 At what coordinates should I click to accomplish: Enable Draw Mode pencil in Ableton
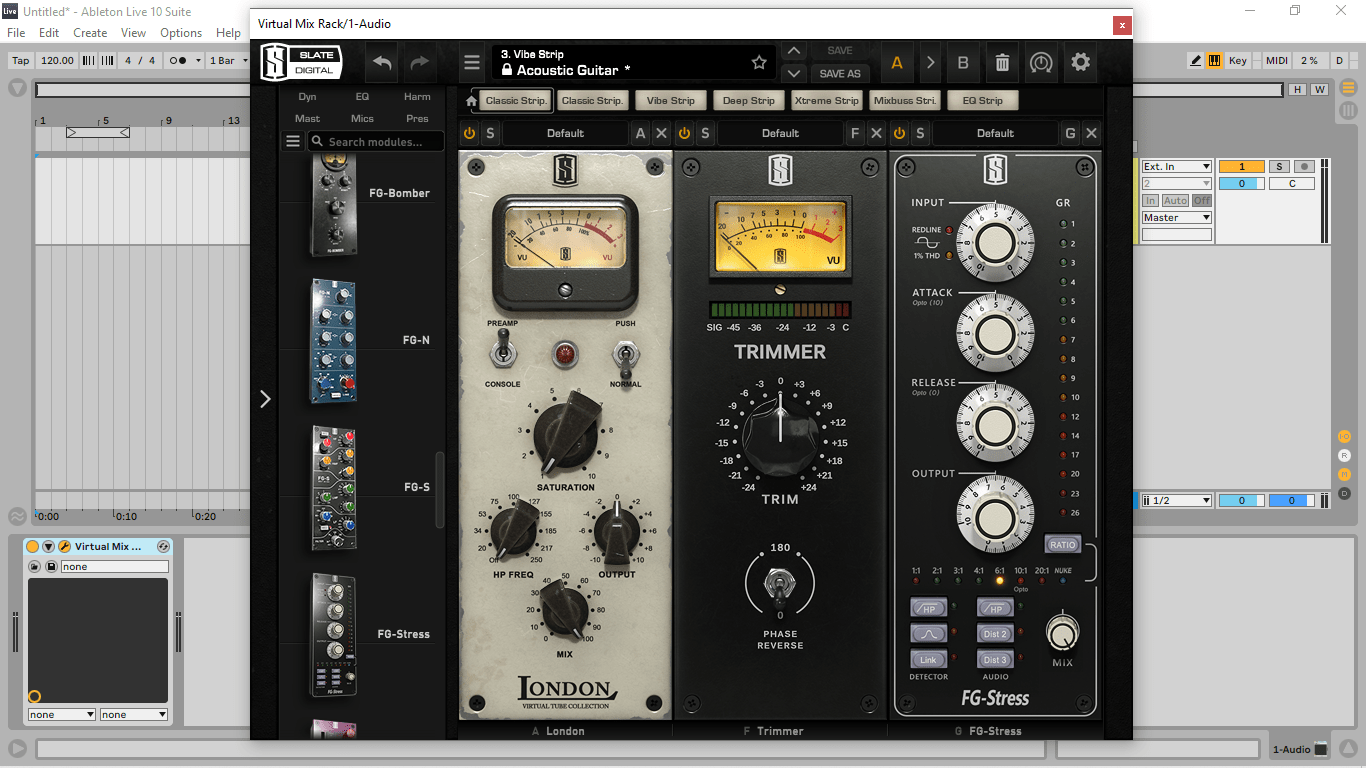click(x=1196, y=60)
